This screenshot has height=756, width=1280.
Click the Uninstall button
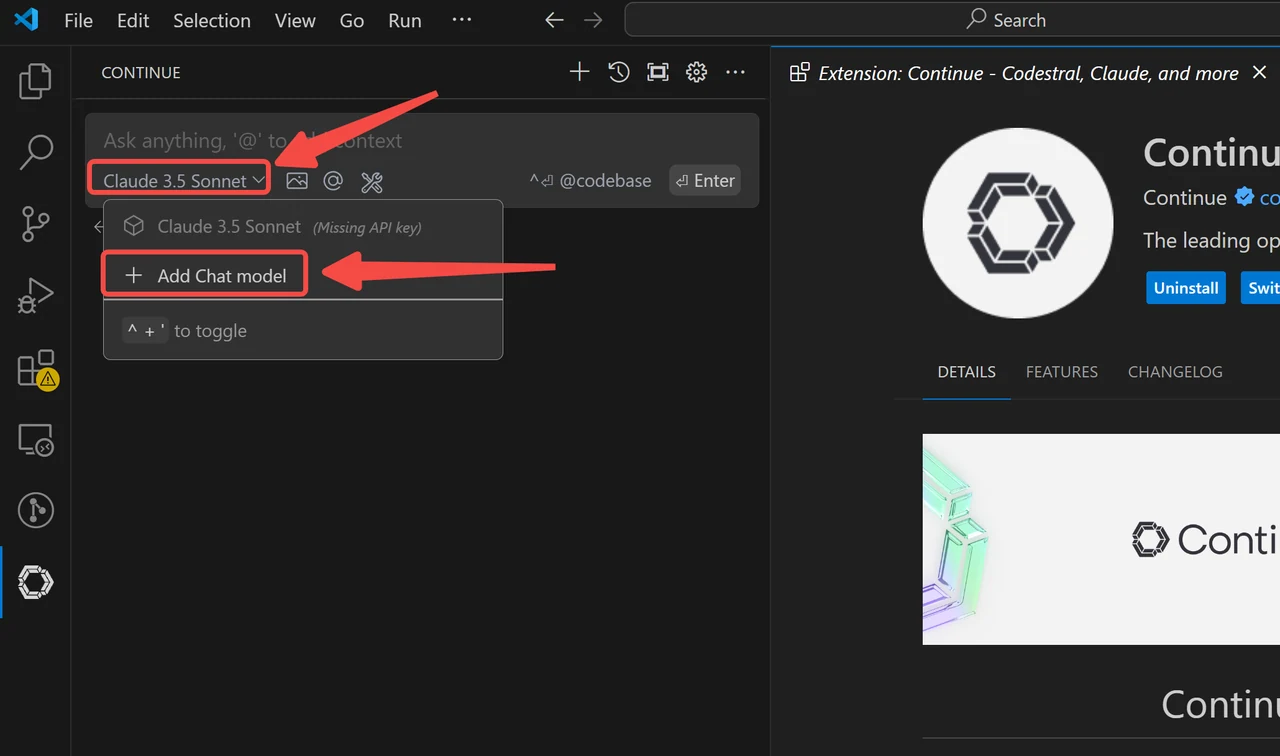[x=1186, y=288]
